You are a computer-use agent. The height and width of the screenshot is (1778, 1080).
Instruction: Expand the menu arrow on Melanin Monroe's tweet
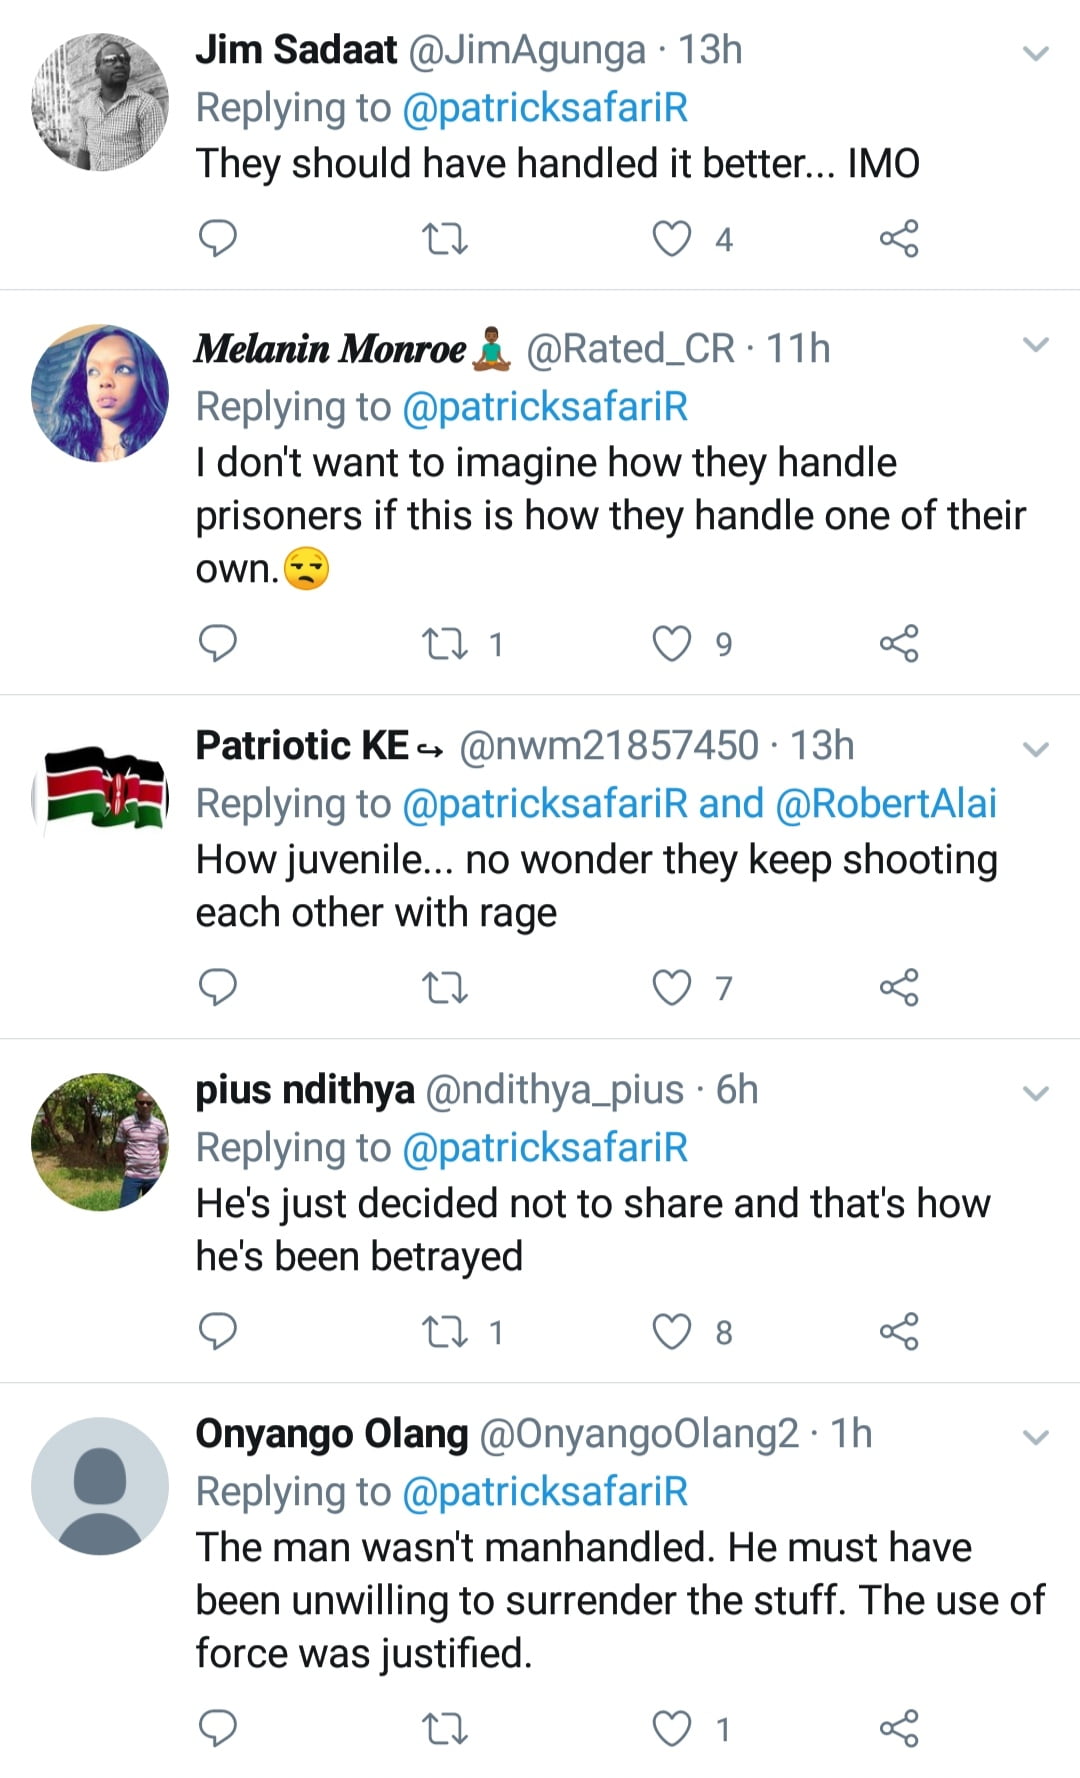[x=1037, y=346]
